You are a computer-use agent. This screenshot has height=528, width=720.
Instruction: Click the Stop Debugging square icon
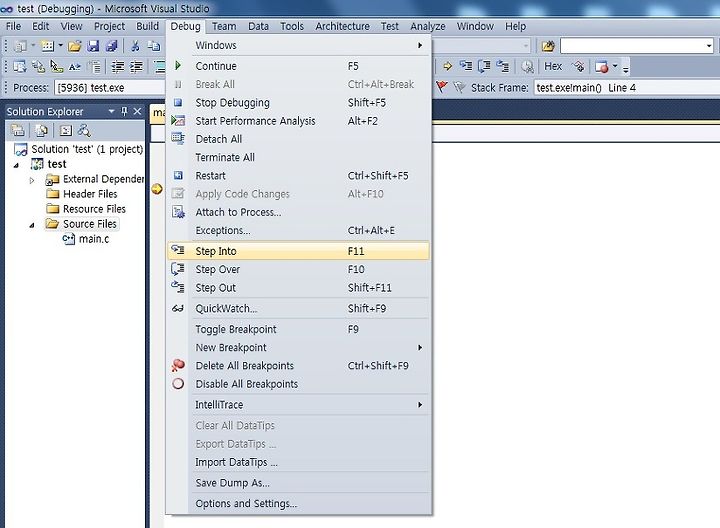(x=178, y=102)
